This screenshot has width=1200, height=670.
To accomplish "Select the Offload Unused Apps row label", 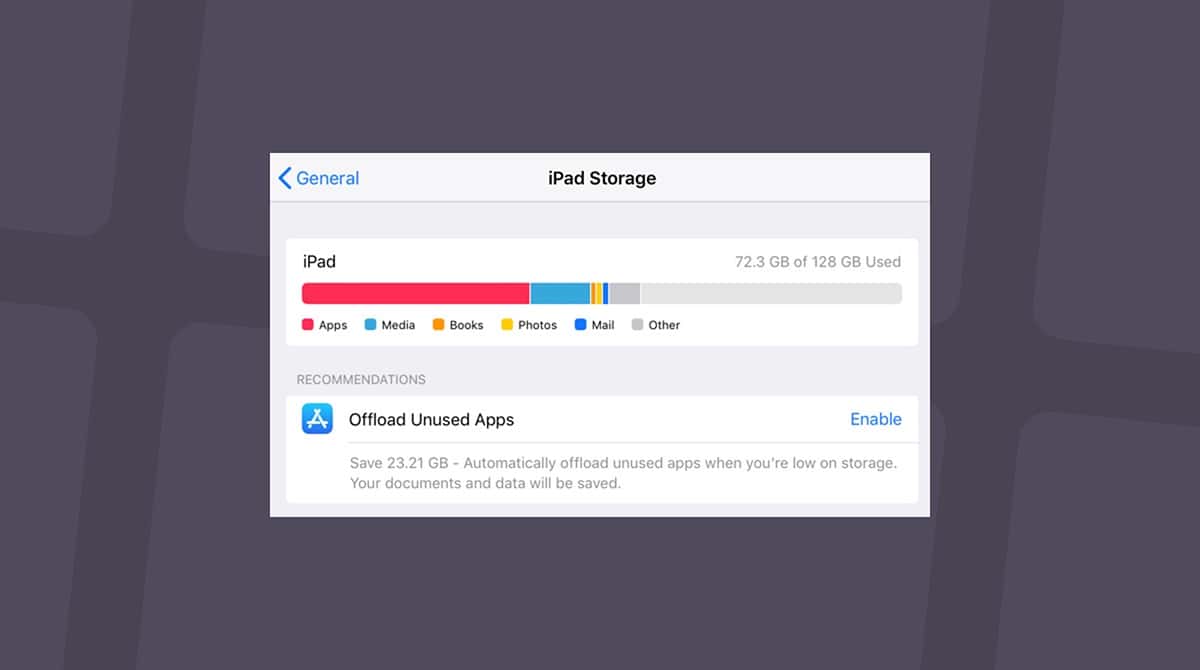I will (431, 420).
